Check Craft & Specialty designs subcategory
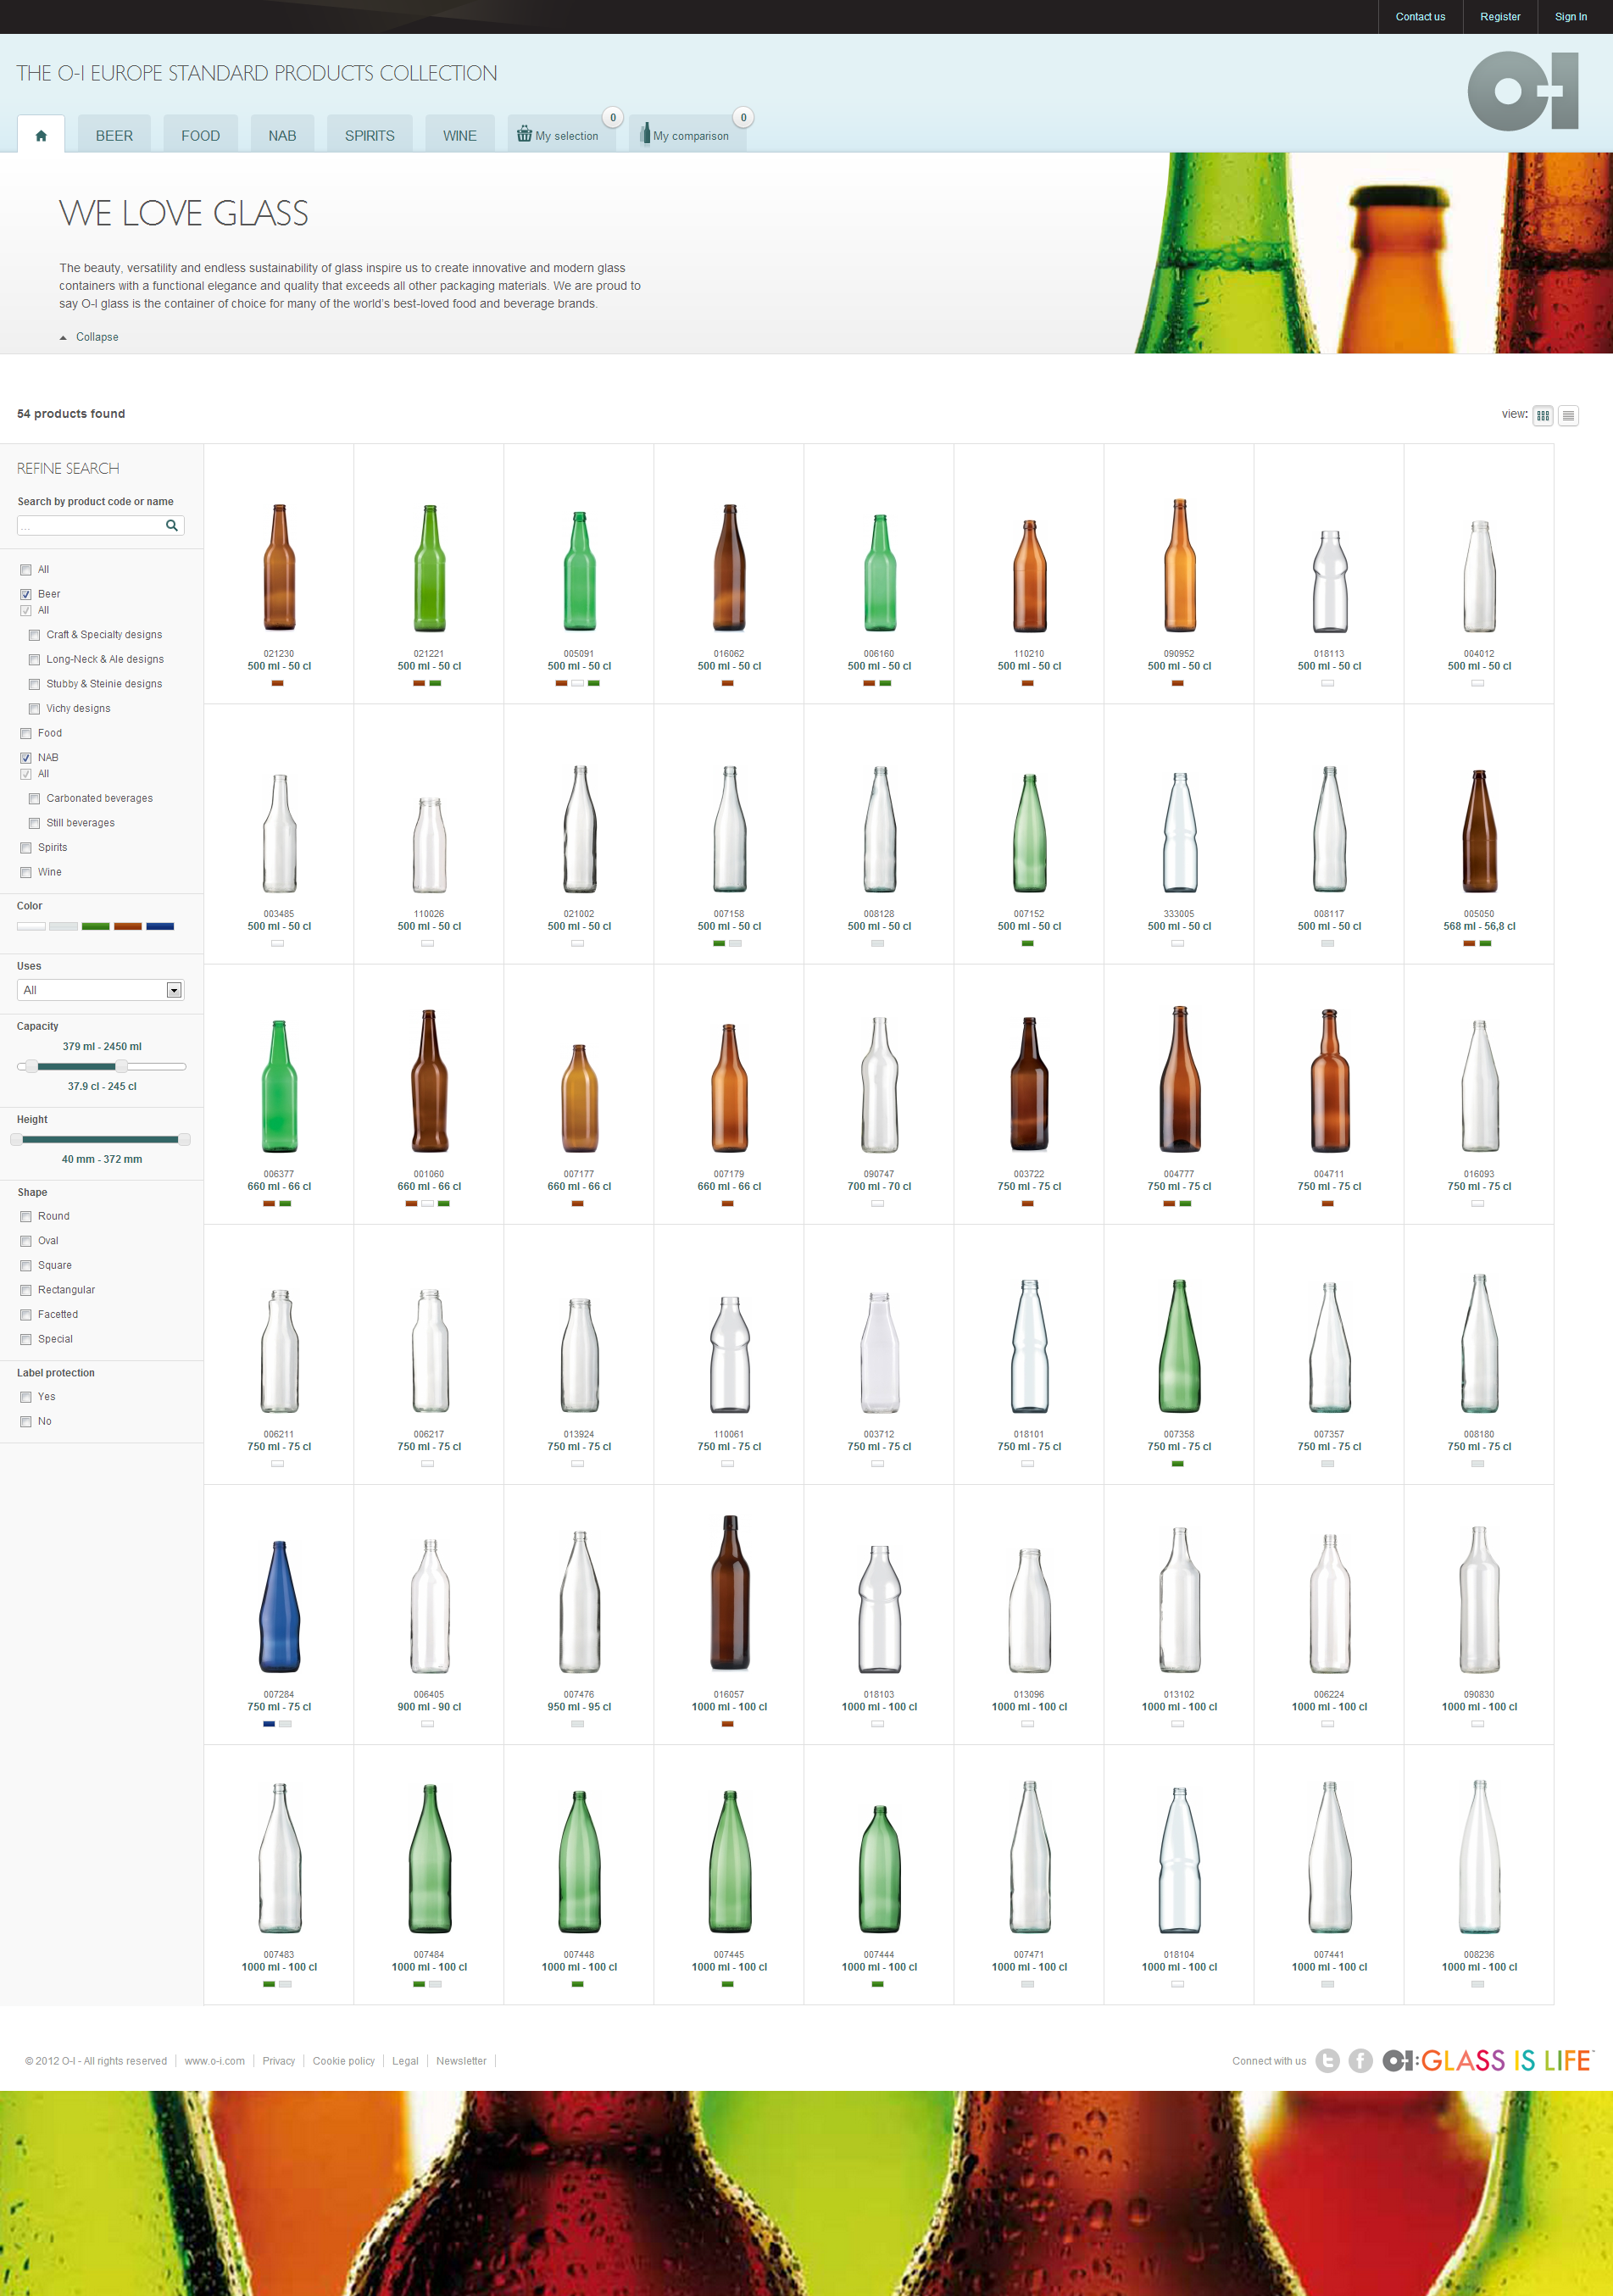Image resolution: width=1613 pixels, height=2296 pixels. coord(35,635)
